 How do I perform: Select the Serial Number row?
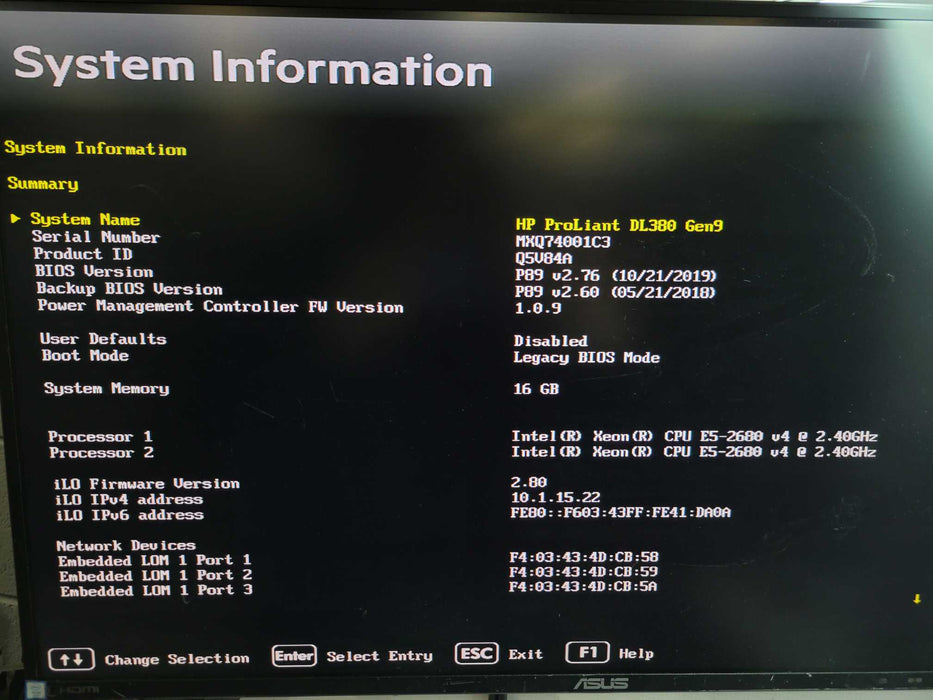point(96,237)
